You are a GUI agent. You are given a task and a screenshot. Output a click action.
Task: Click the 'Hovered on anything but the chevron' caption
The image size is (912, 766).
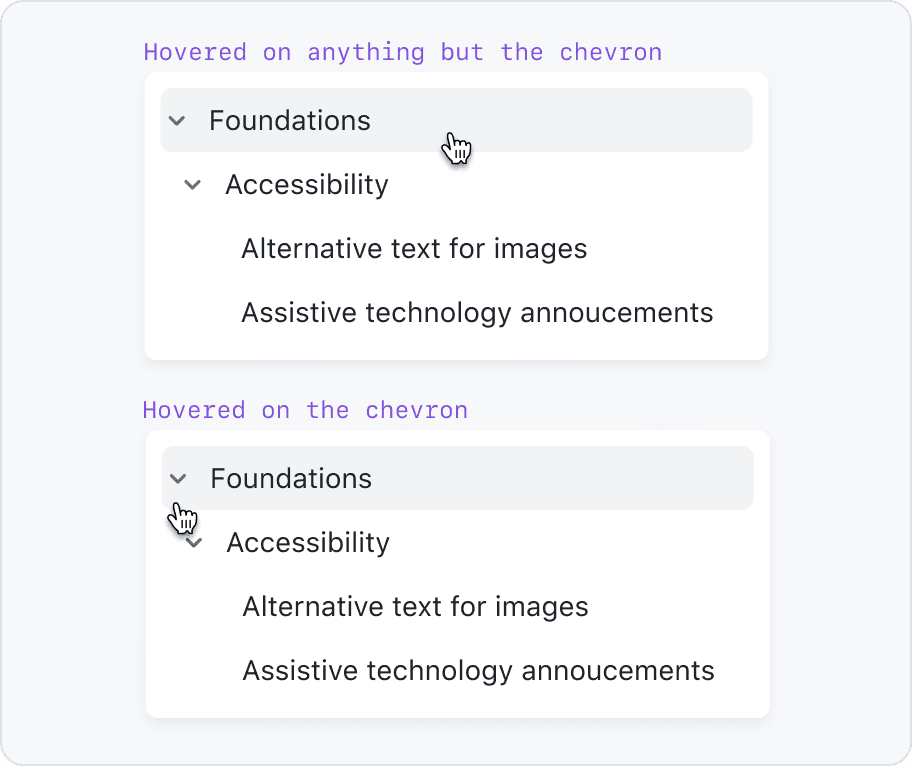(x=403, y=52)
